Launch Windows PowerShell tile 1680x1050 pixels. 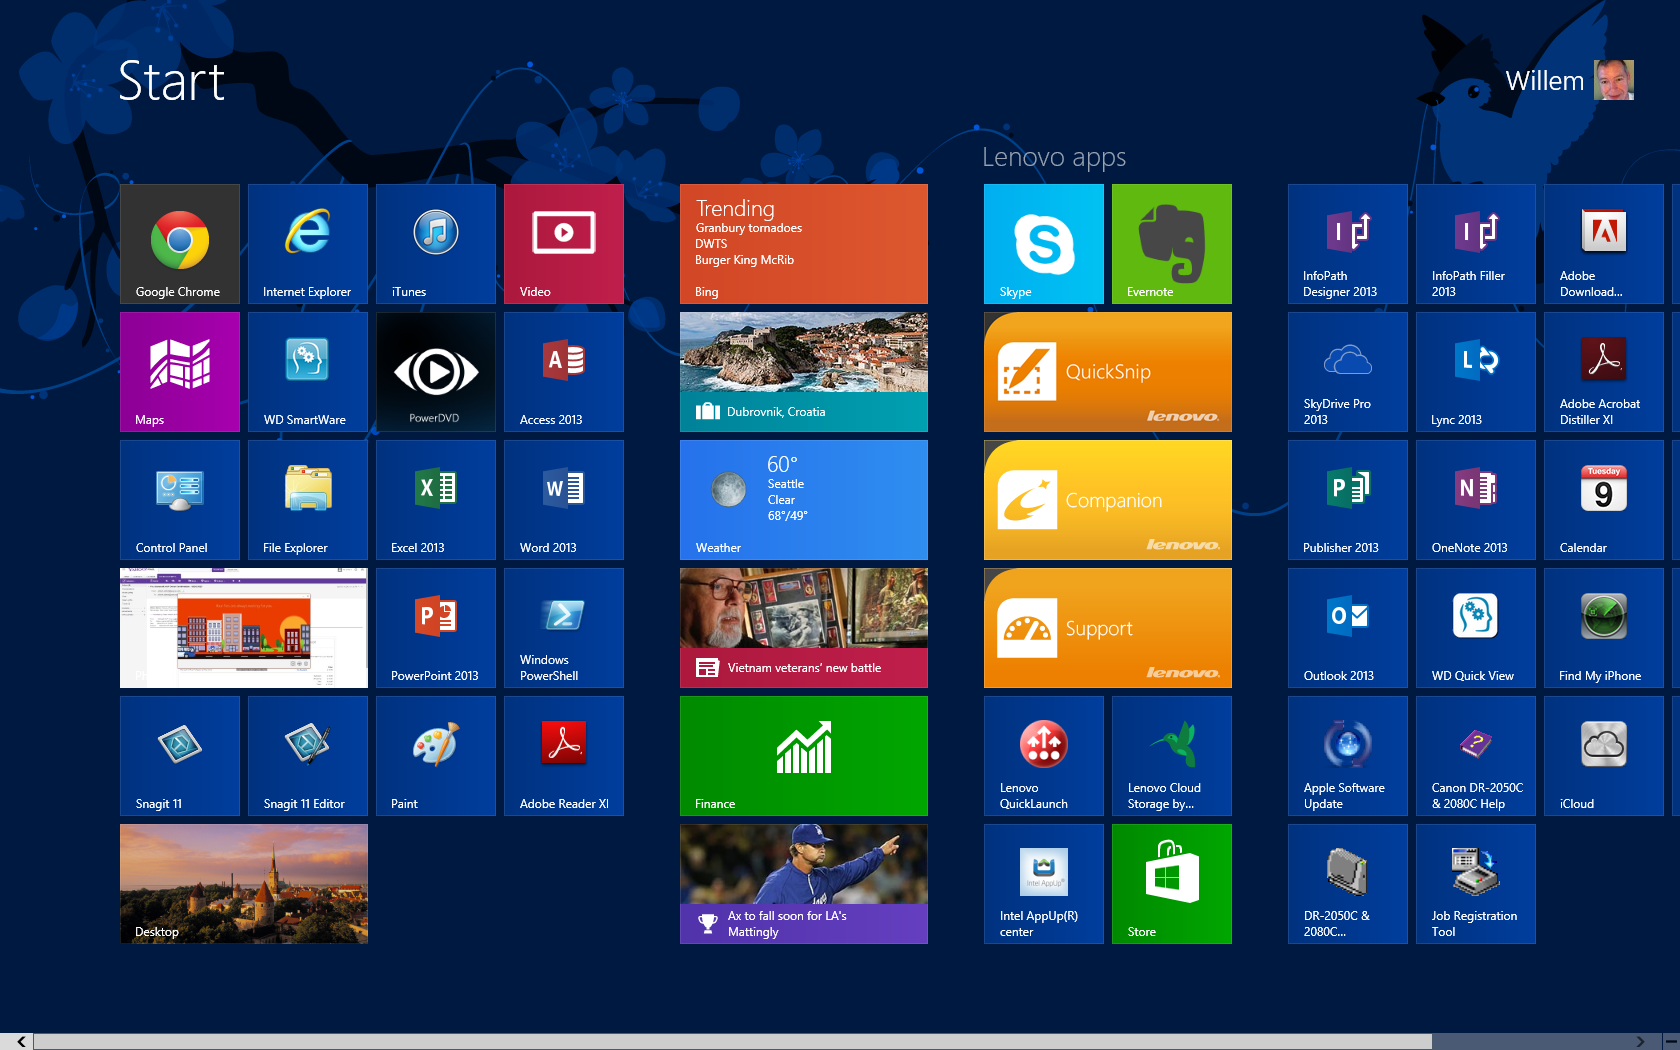point(564,628)
